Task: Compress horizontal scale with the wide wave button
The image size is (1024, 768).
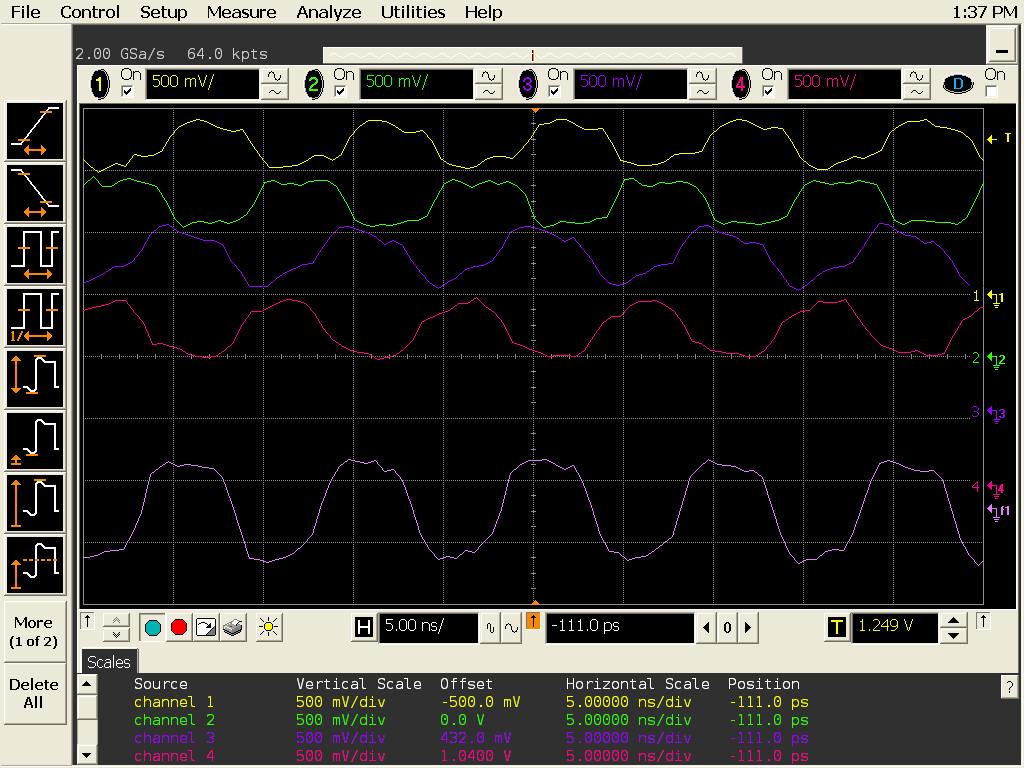Action: coord(511,628)
